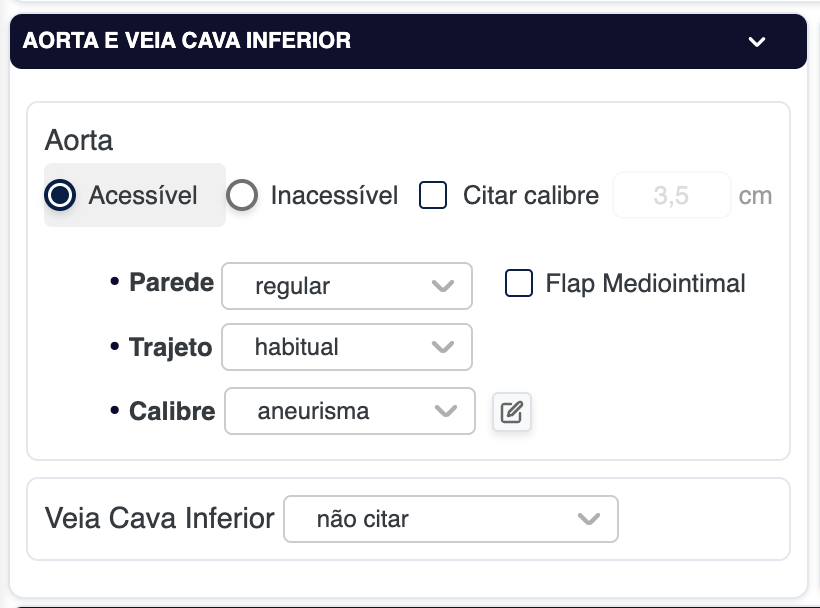This screenshot has height=608, width=820.
Task: Collapse section using the header chevron
Action: 757,41
